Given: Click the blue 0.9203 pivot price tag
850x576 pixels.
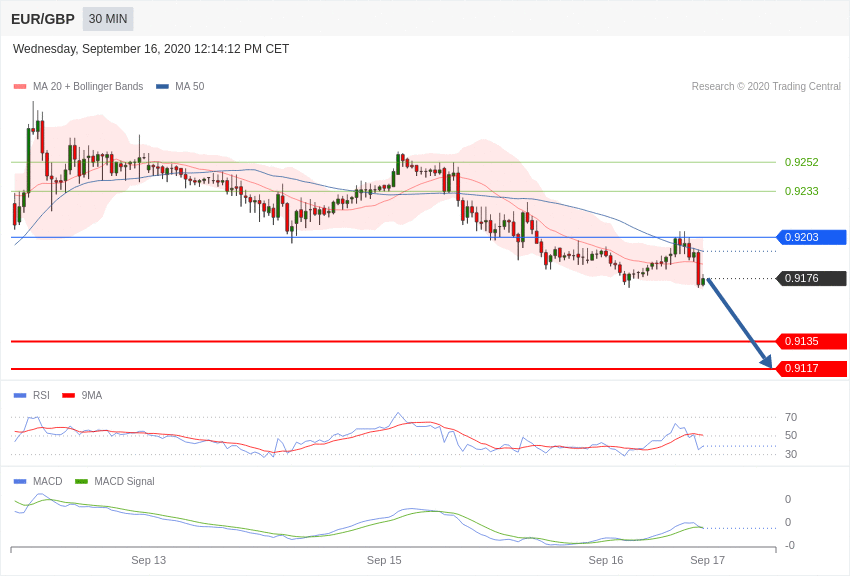Looking at the screenshot, I should (812, 237).
